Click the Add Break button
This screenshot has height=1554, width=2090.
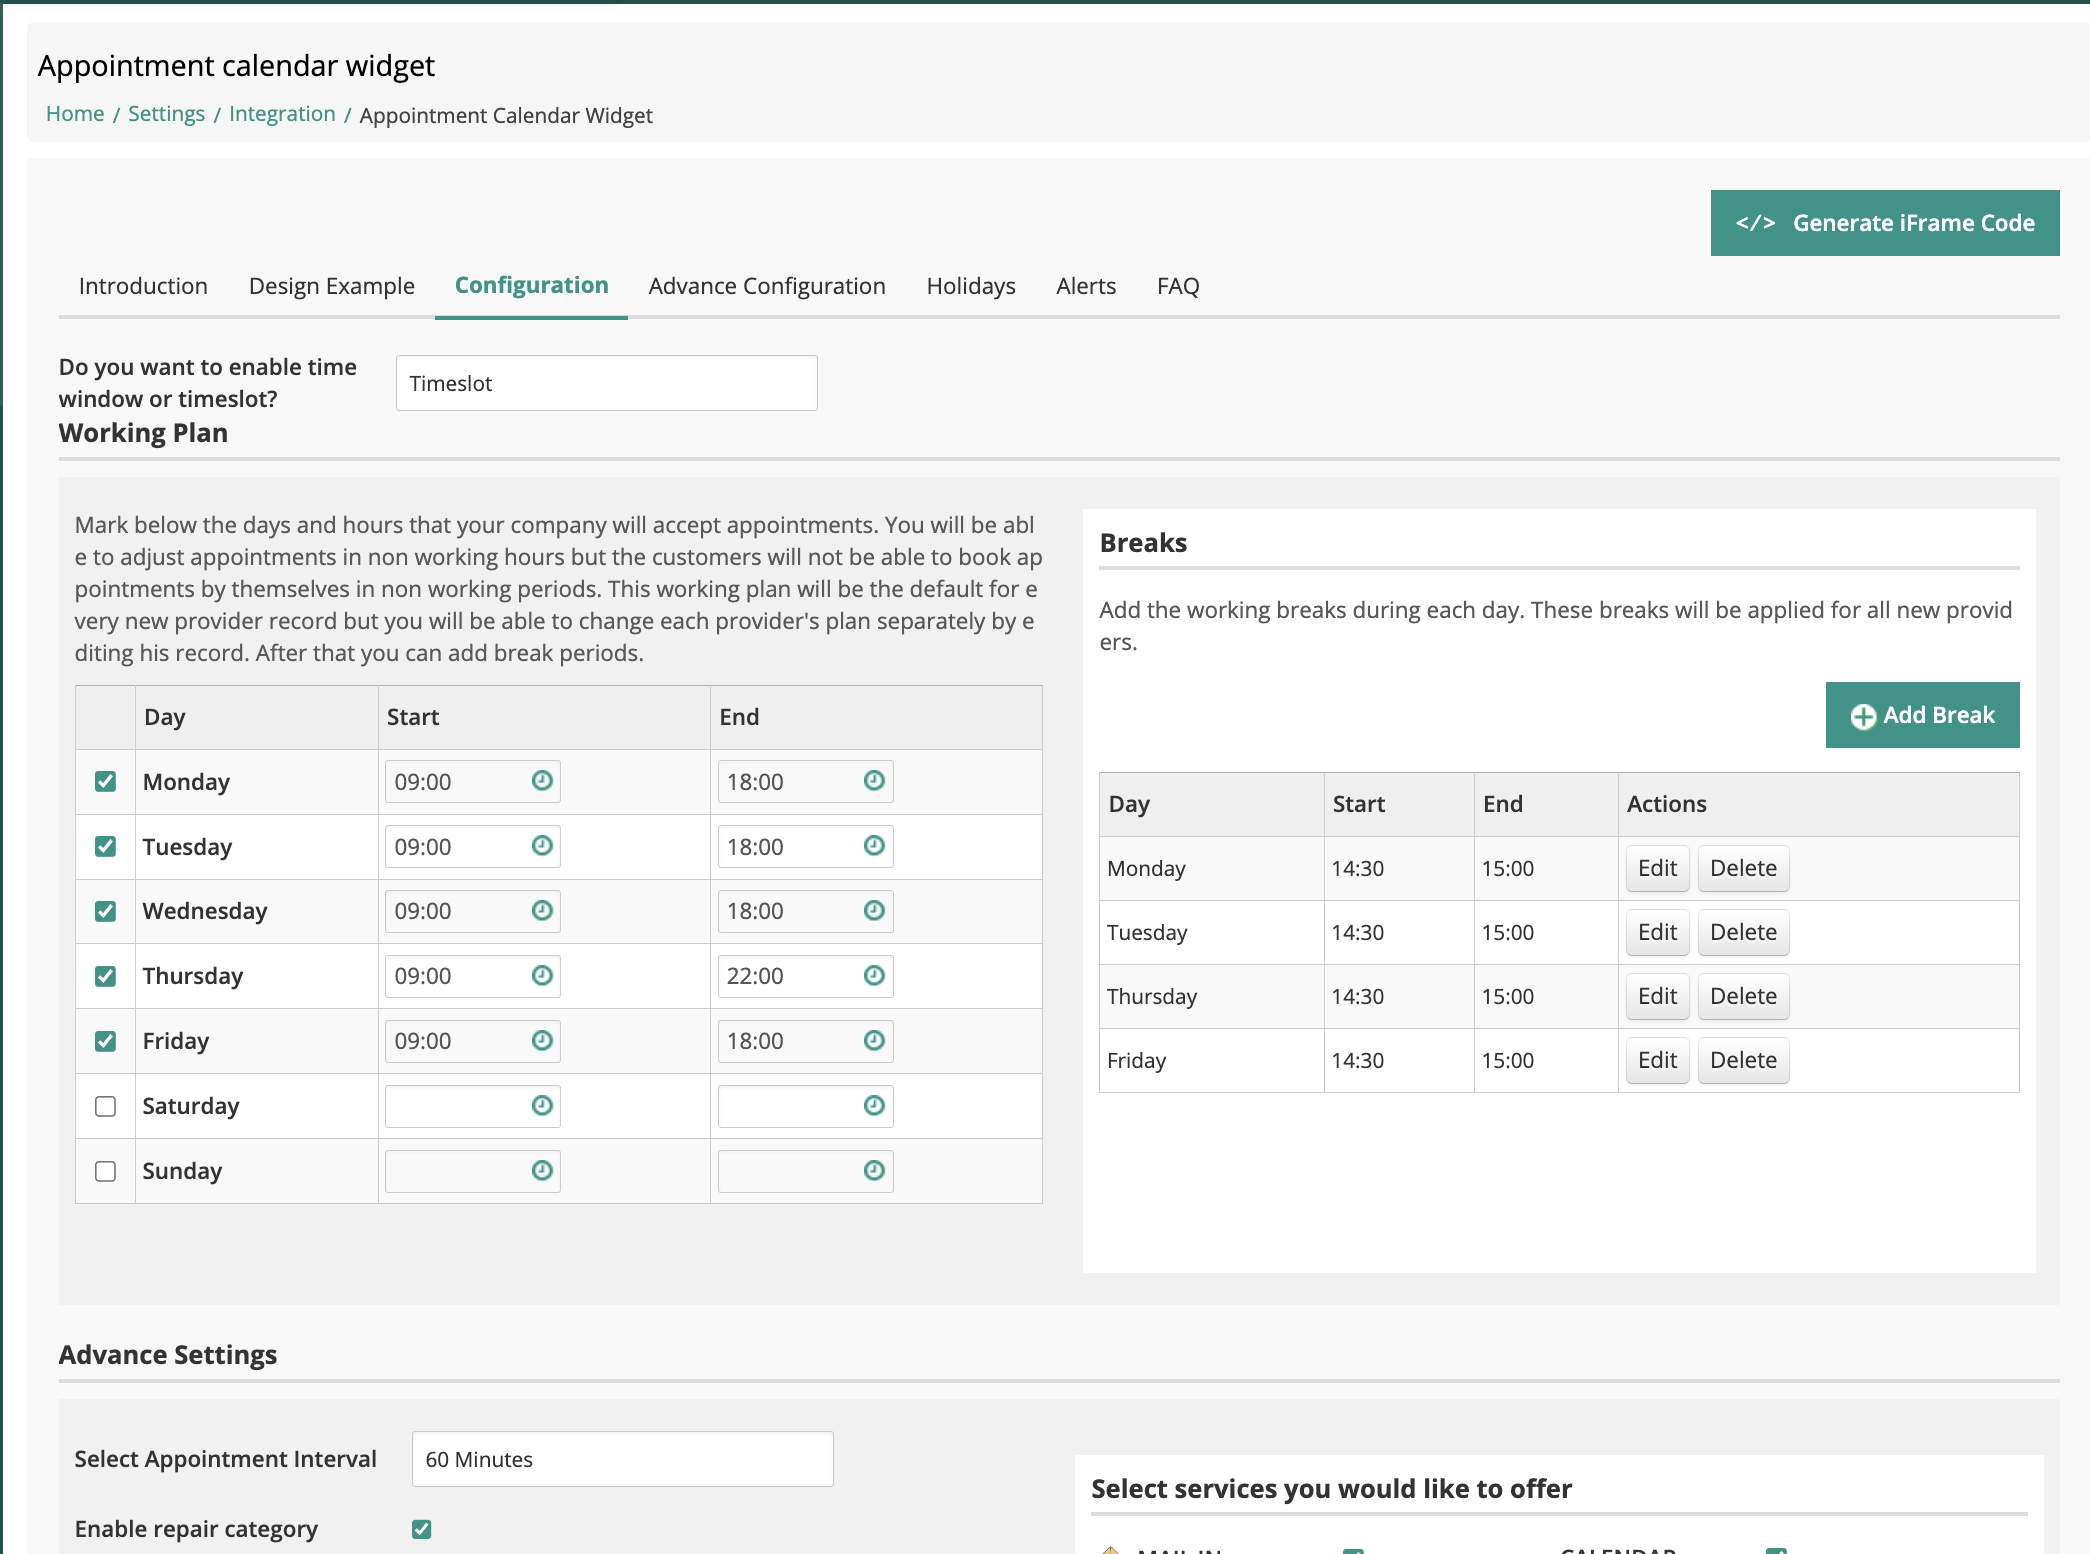(1922, 715)
